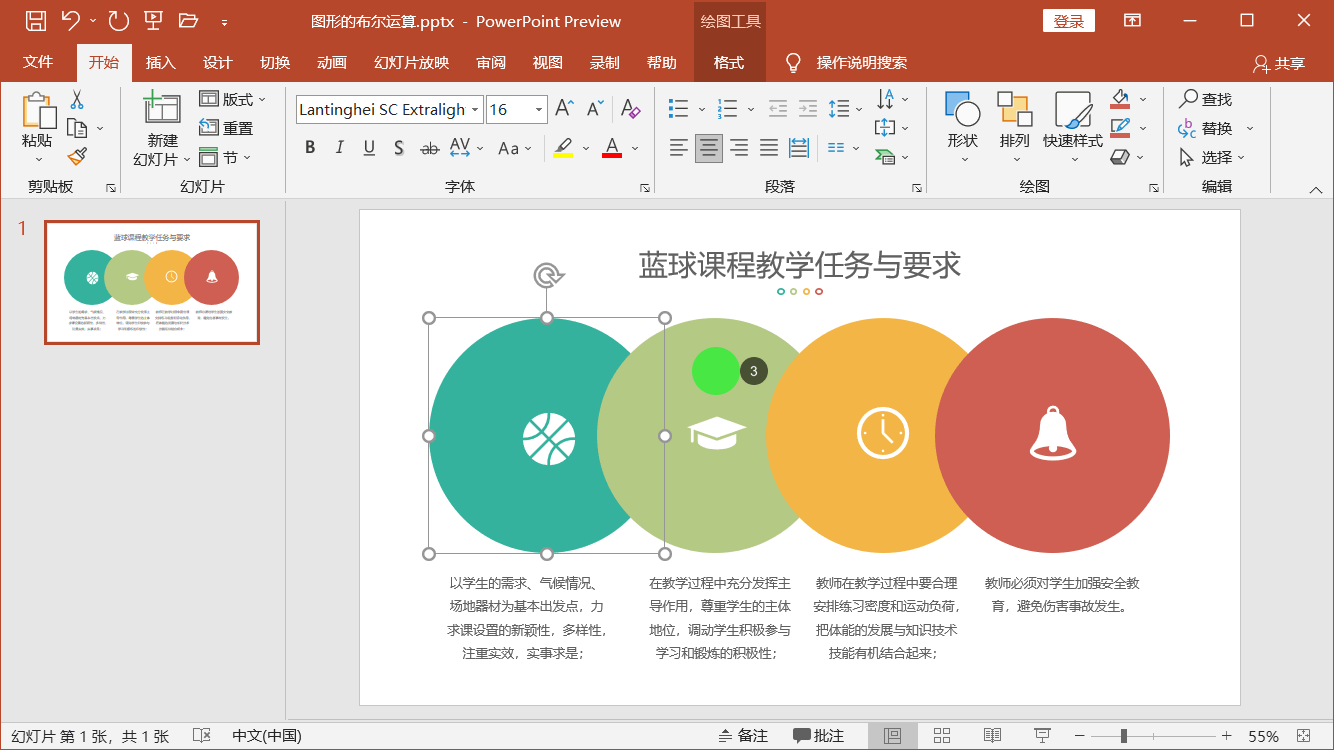Open Select (选择) dropdown
Image resolution: width=1334 pixels, height=750 pixels.
point(1211,157)
